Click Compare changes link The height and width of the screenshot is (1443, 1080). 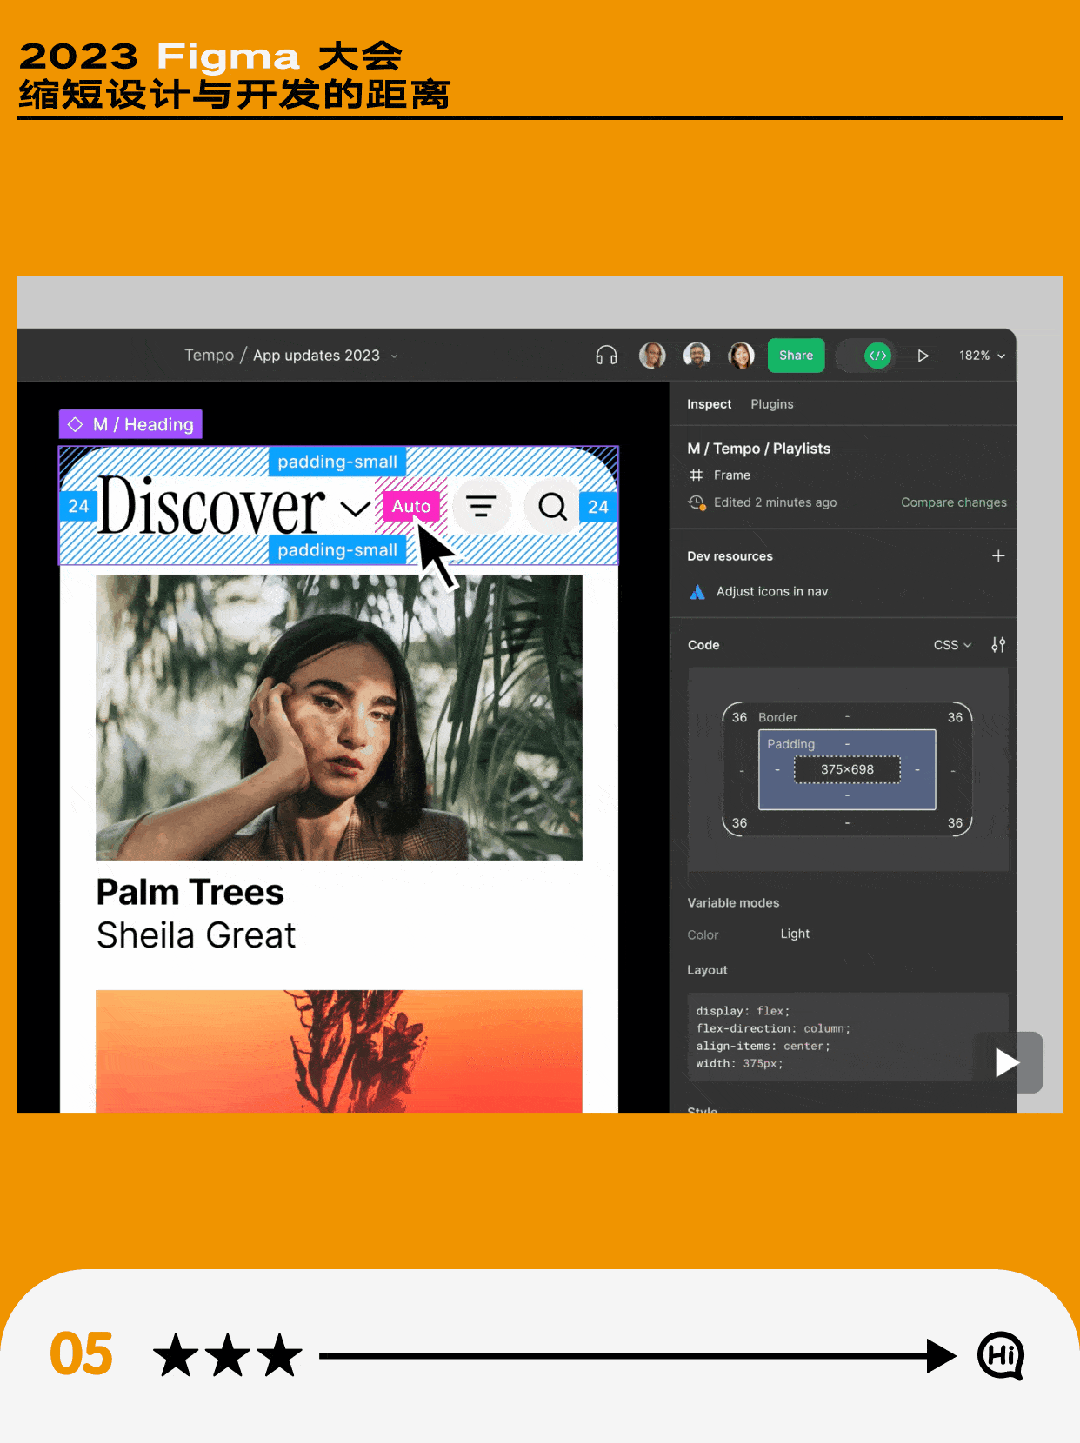coord(953,503)
